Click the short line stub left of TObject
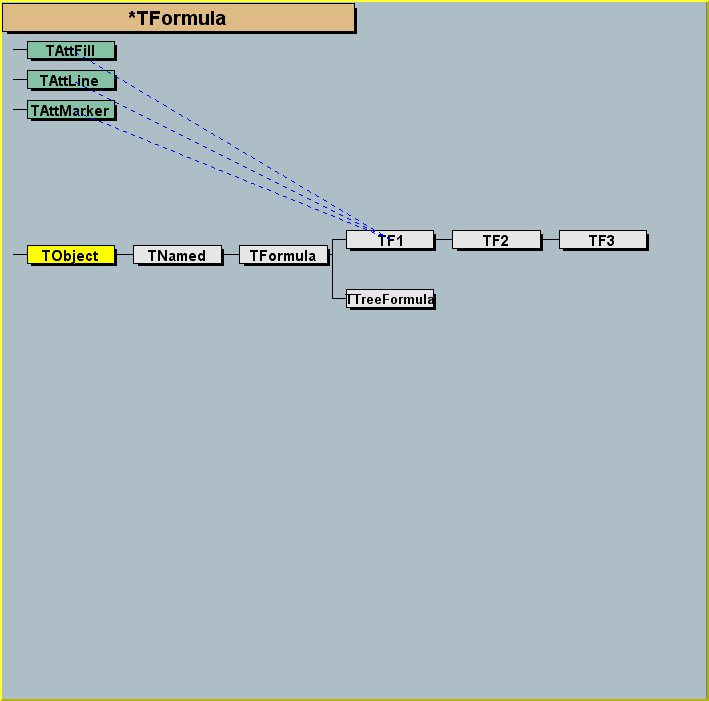Image resolution: width=709 pixels, height=701 pixels. click(20, 255)
